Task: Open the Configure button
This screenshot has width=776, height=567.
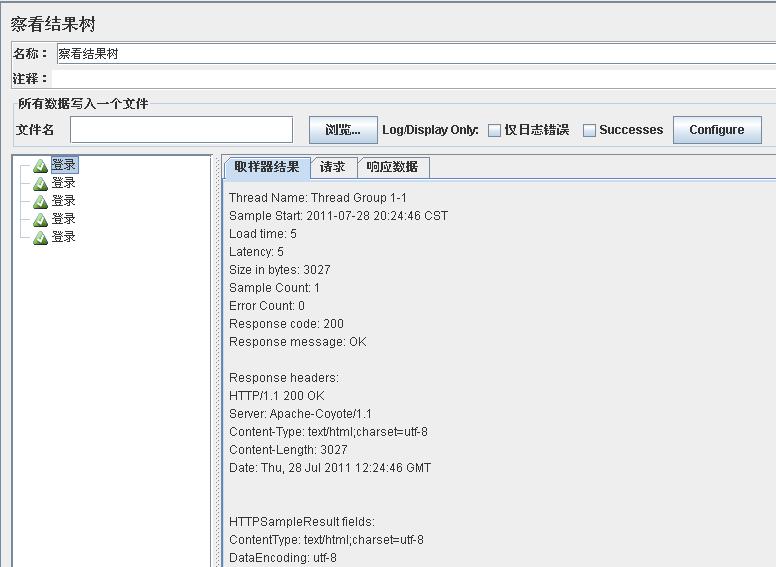Action: pos(717,130)
